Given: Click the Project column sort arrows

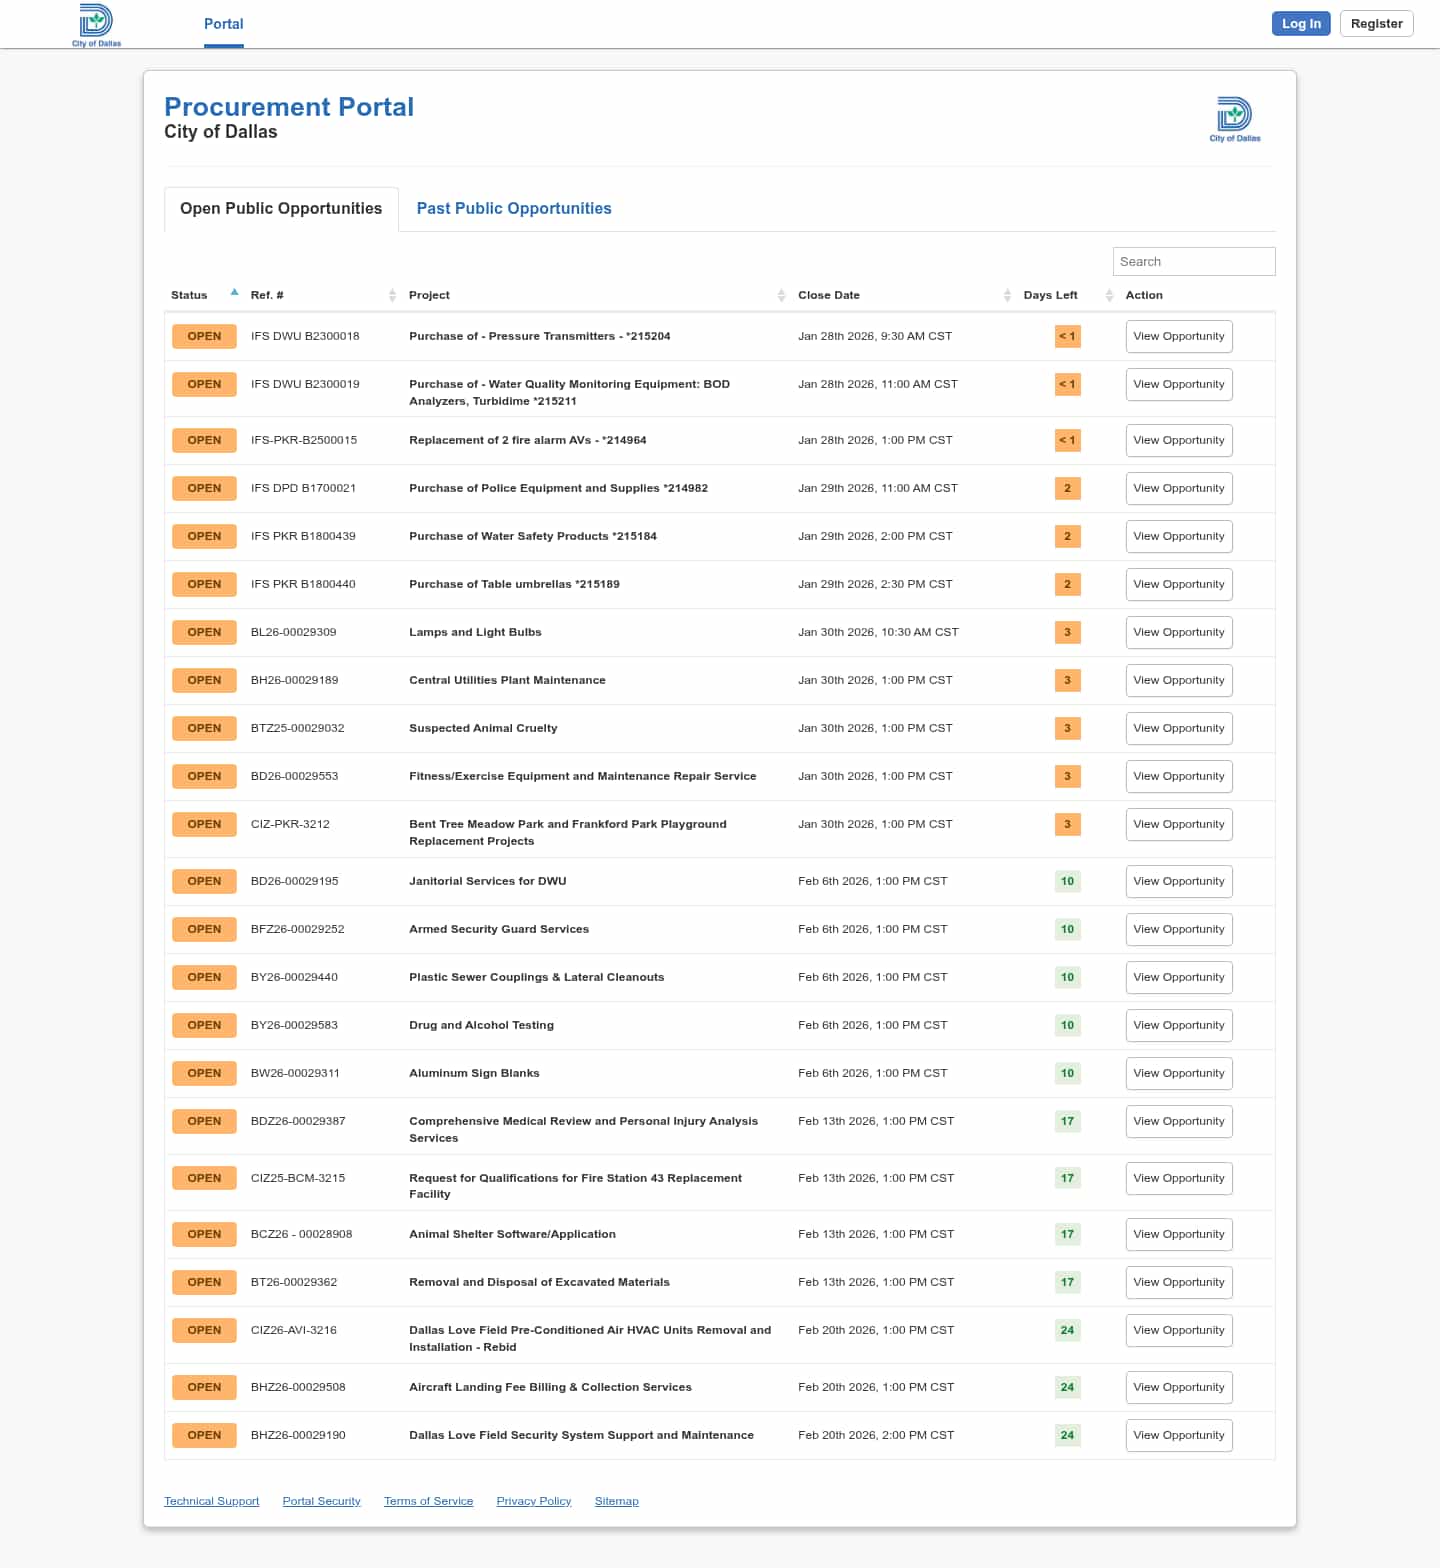Looking at the screenshot, I should click(x=781, y=295).
